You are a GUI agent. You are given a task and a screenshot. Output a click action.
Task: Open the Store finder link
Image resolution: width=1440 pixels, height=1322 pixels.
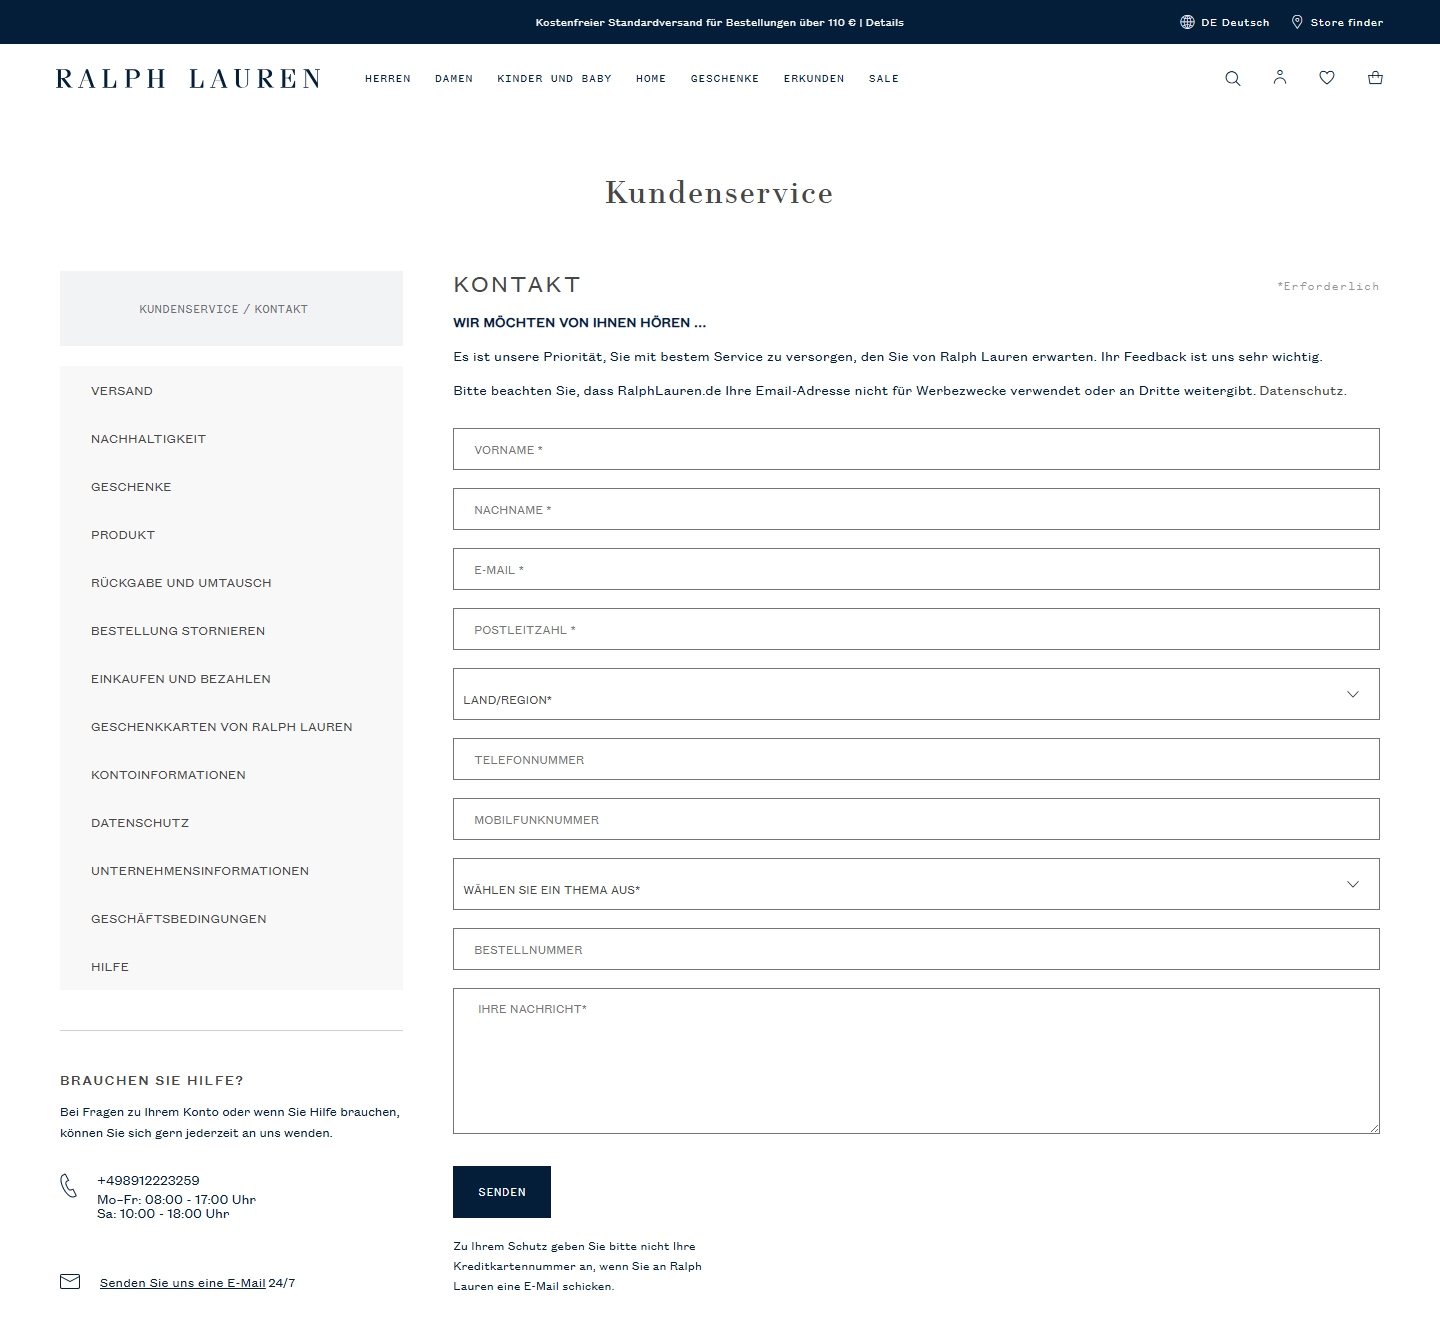(x=1347, y=22)
